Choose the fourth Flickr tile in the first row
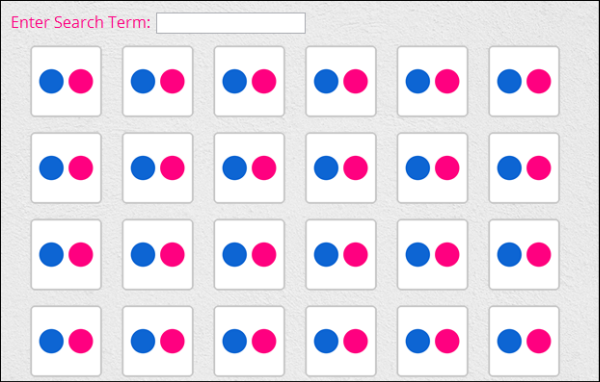Viewport: 600px width, 382px height. [x=341, y=81]
